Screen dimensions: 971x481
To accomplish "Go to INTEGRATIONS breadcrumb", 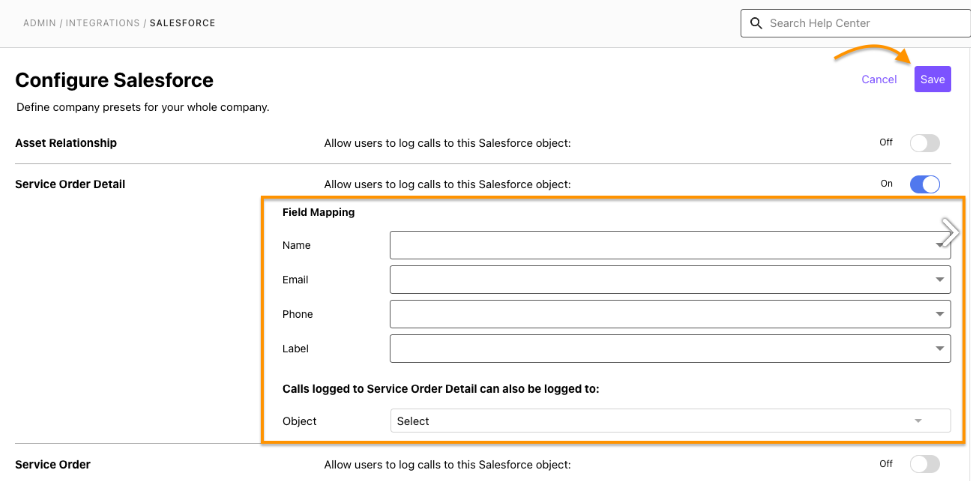I will tap(103, 23).
